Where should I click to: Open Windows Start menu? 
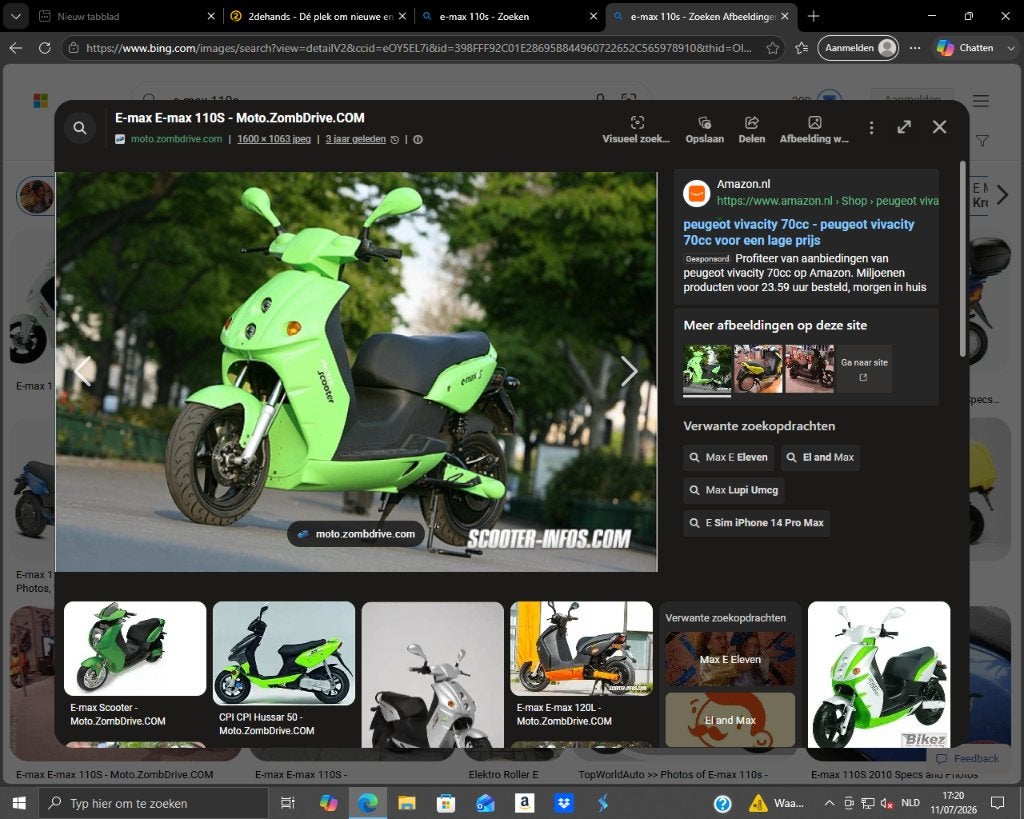[19, 803]
